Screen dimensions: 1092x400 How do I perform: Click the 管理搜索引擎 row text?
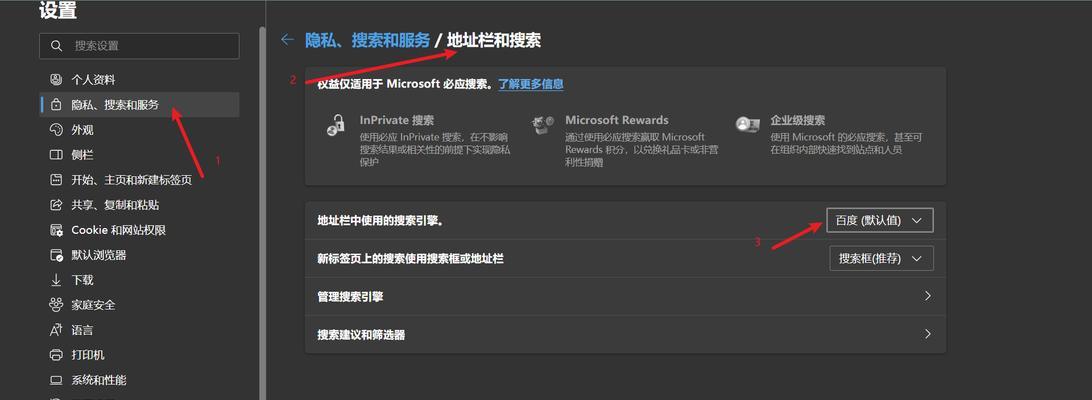pyautogui.click(x=350, y=297)
